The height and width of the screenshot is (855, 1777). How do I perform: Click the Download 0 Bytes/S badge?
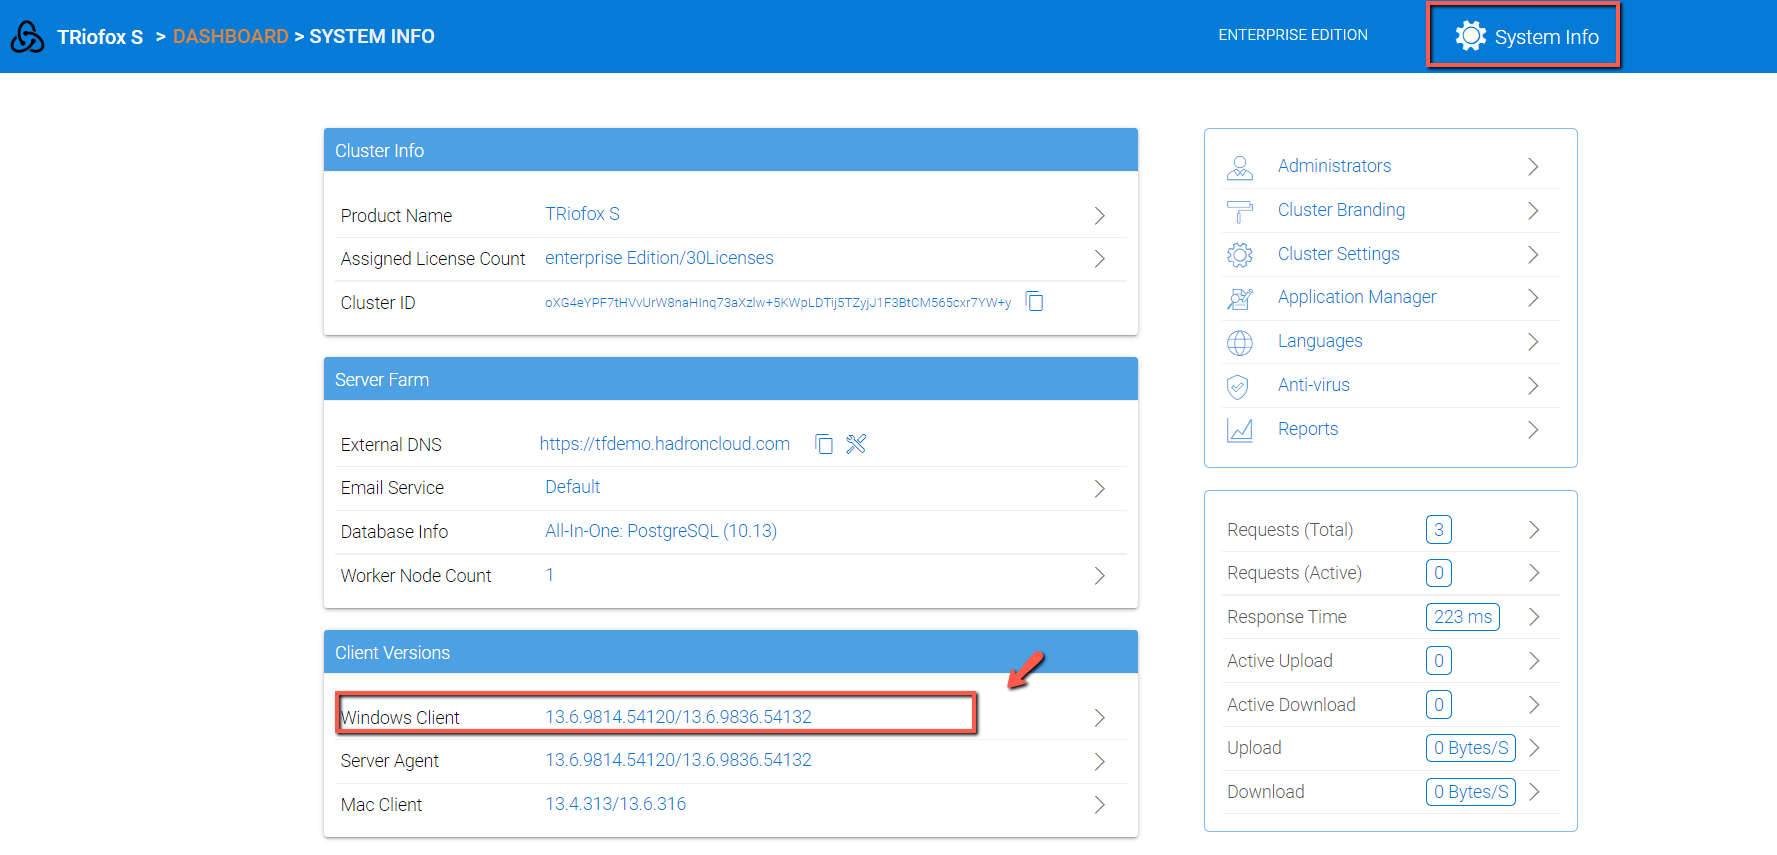pos(1470,792)
